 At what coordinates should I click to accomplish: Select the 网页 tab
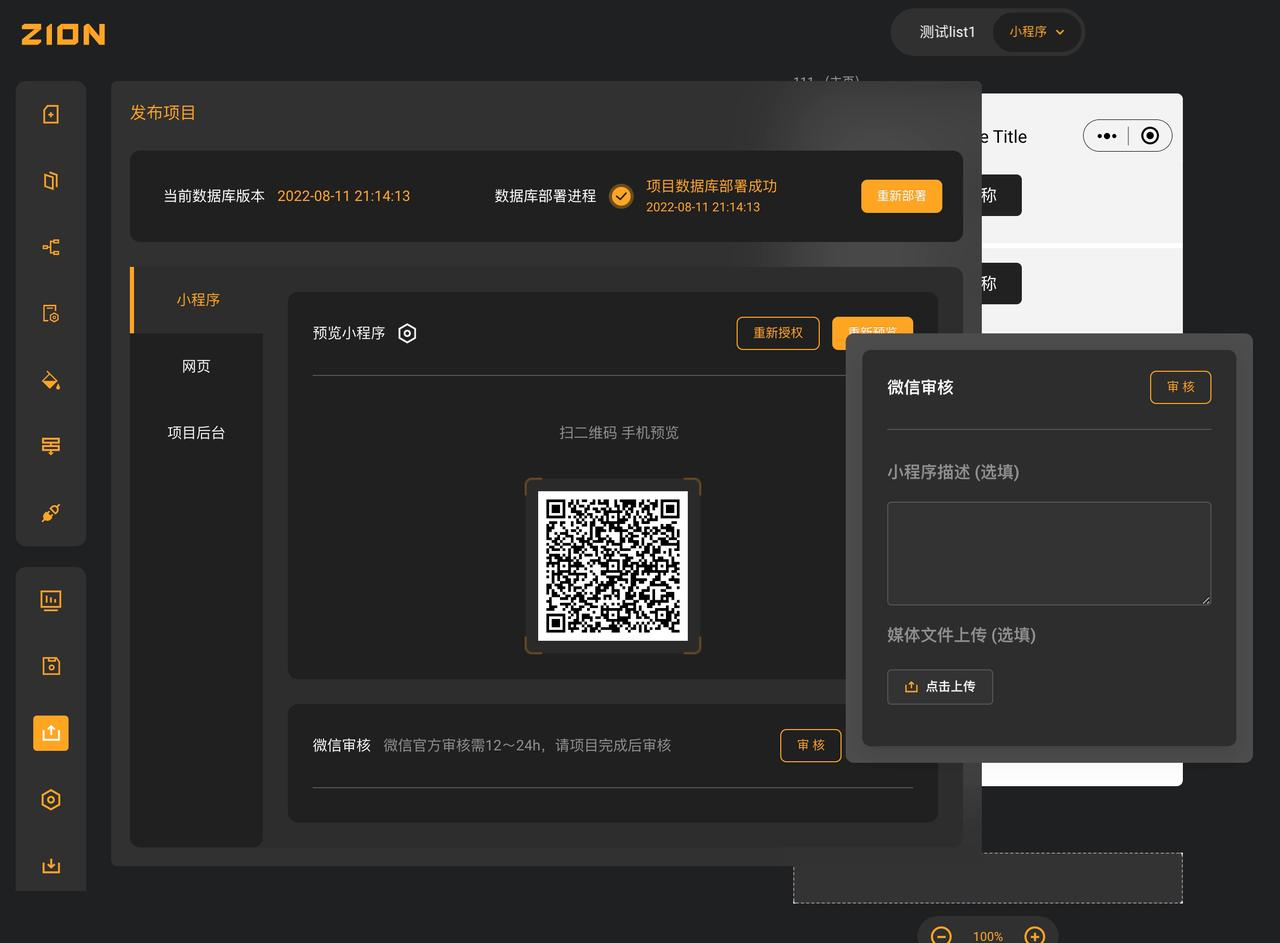(197, 366)
